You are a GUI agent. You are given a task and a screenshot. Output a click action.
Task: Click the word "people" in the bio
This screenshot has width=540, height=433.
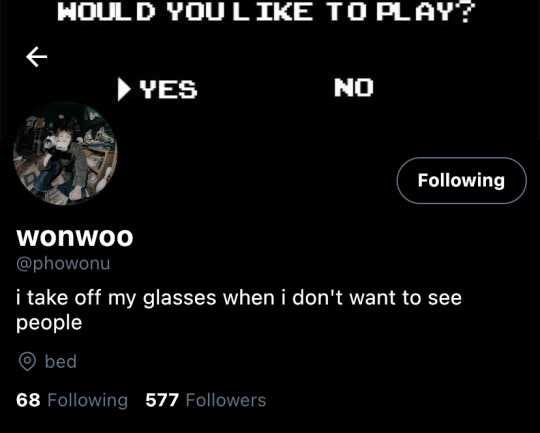coord(49,323)
